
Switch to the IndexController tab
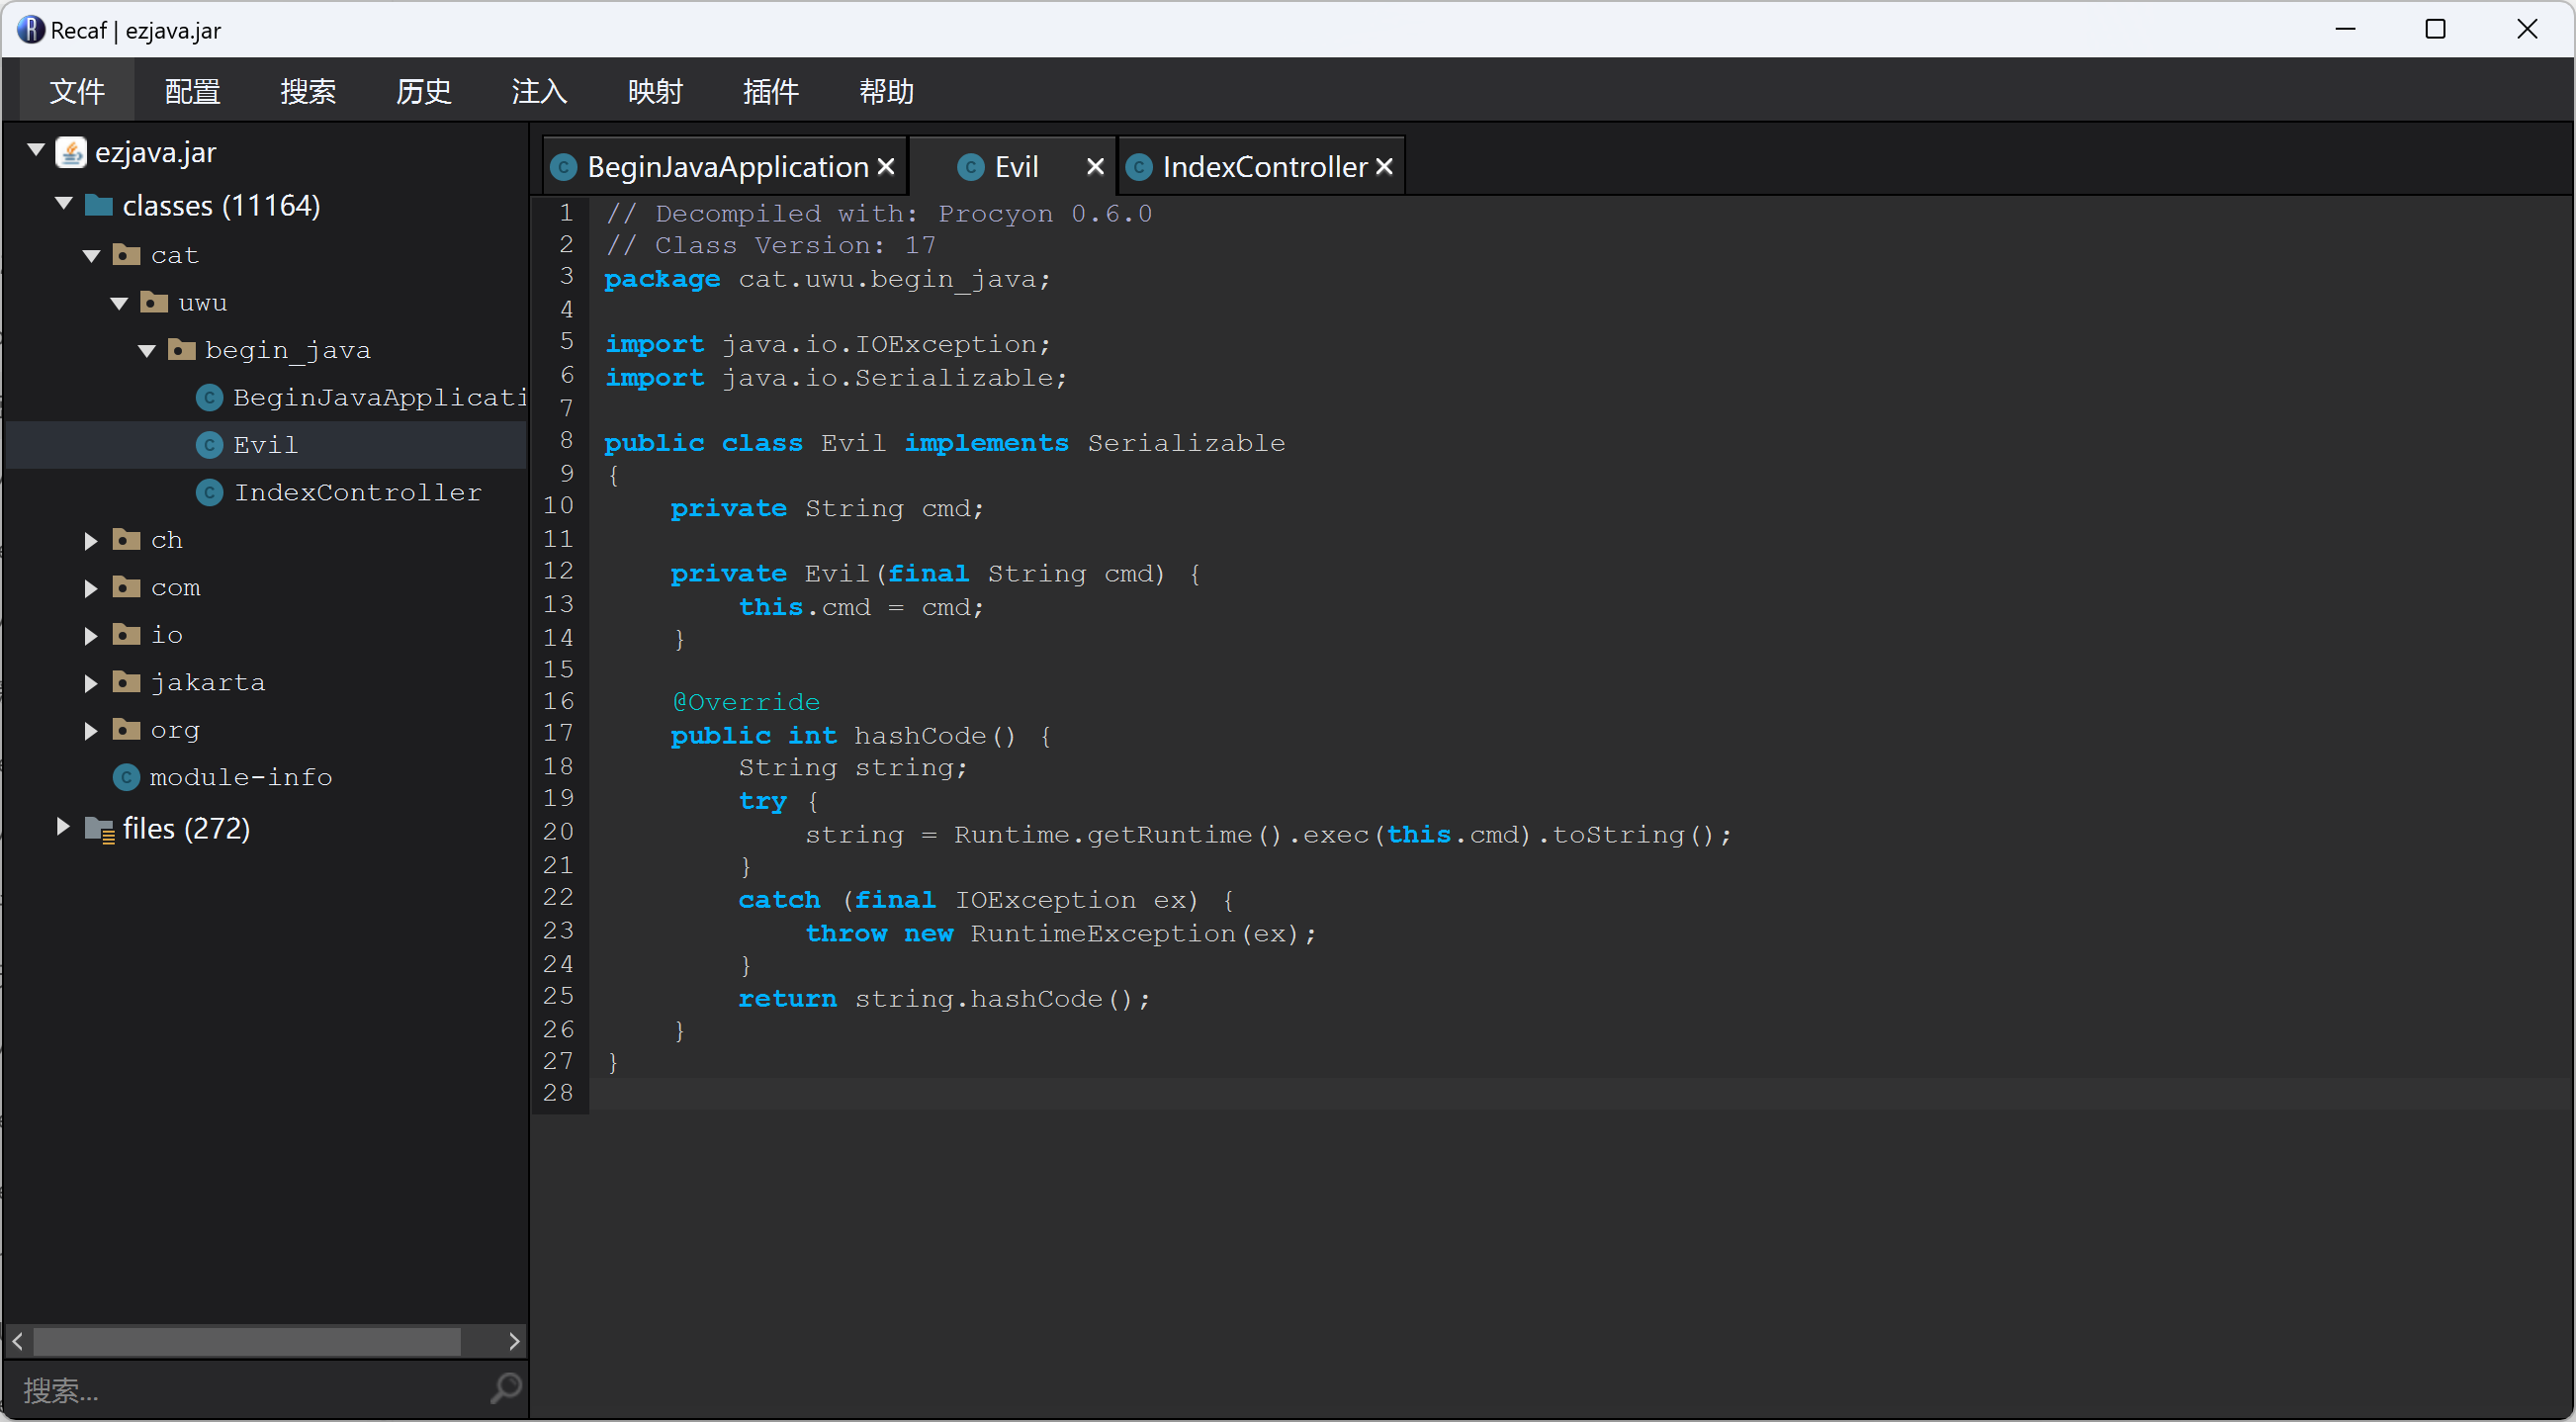click(1263, 167)
